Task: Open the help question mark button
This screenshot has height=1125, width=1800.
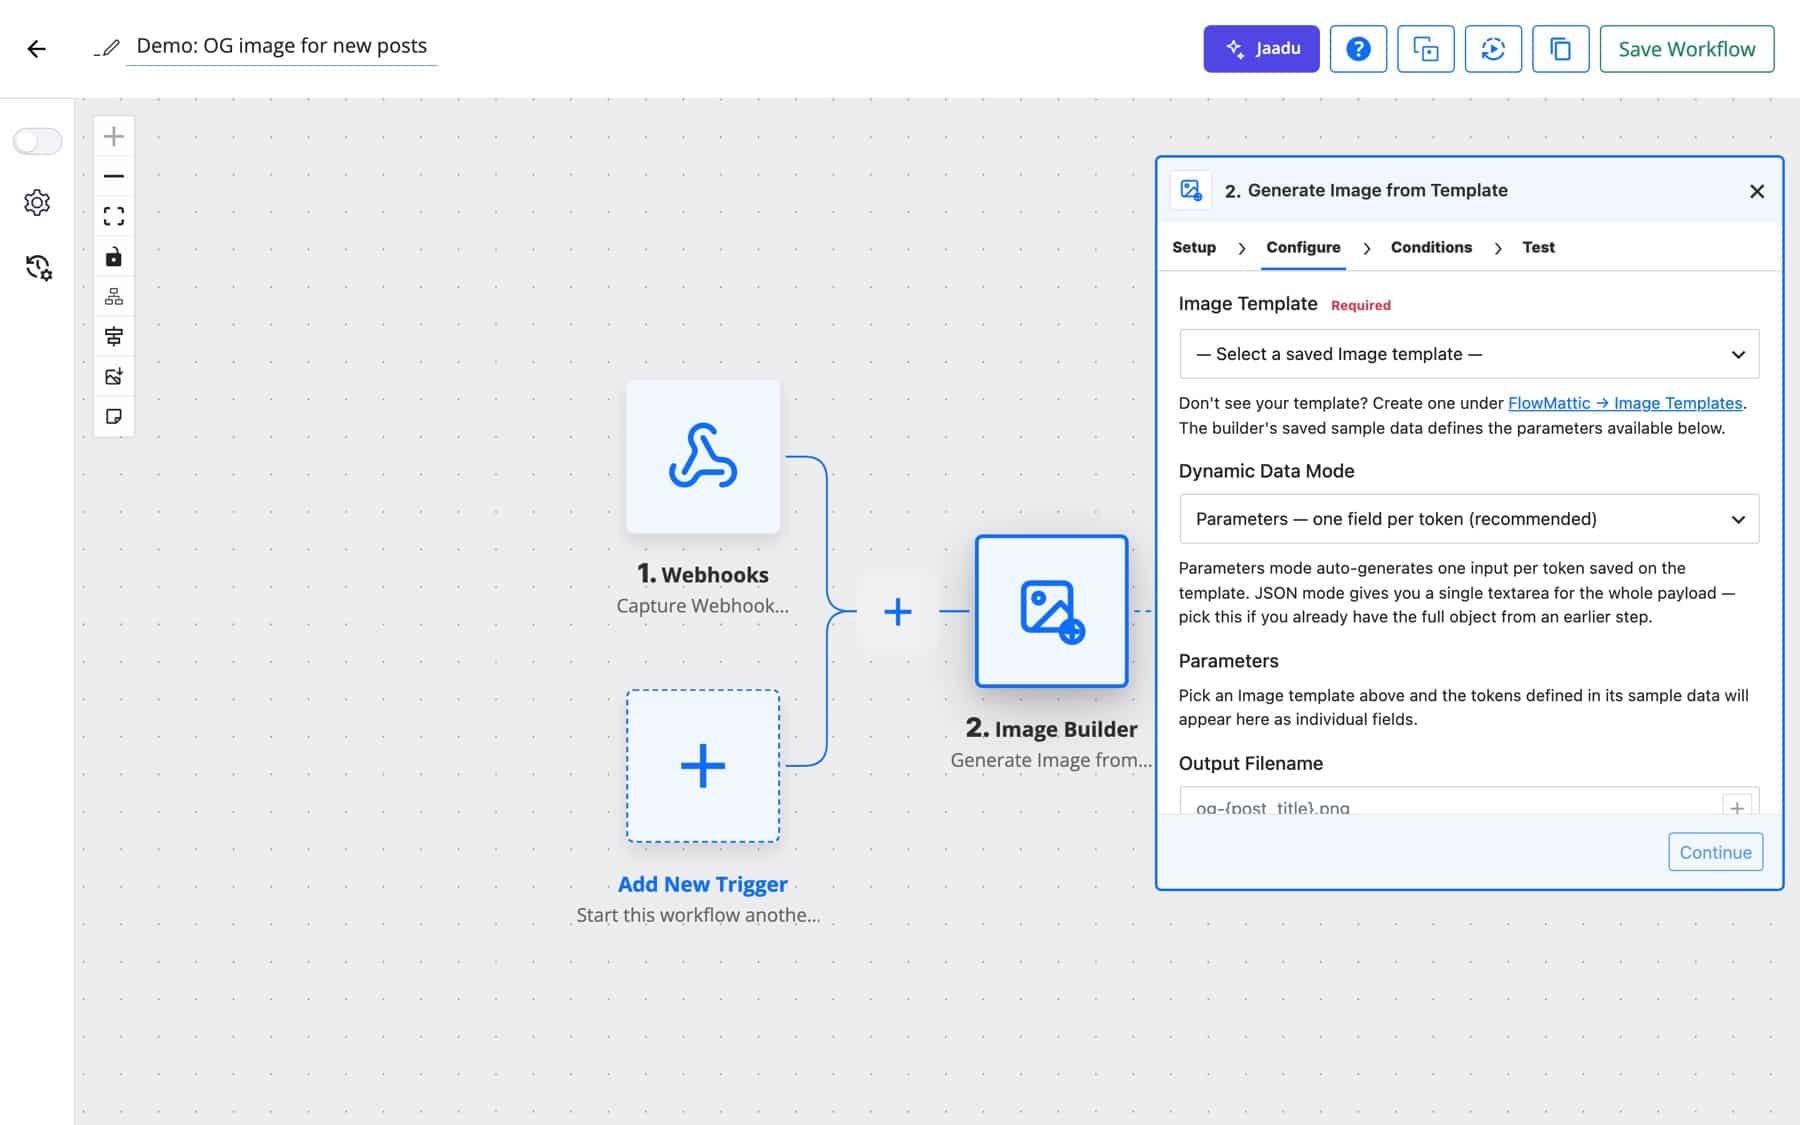Action: [1358, 49]
